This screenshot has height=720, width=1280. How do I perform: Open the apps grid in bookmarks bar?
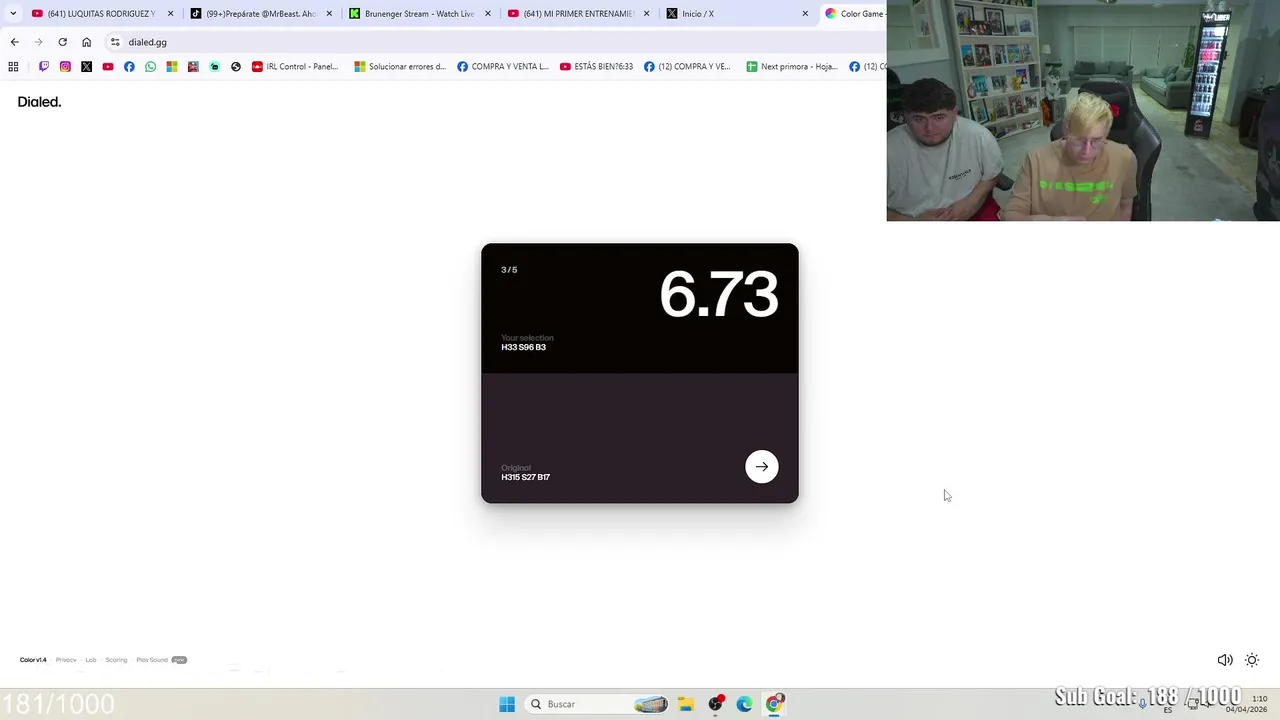[x=13, y=67]
